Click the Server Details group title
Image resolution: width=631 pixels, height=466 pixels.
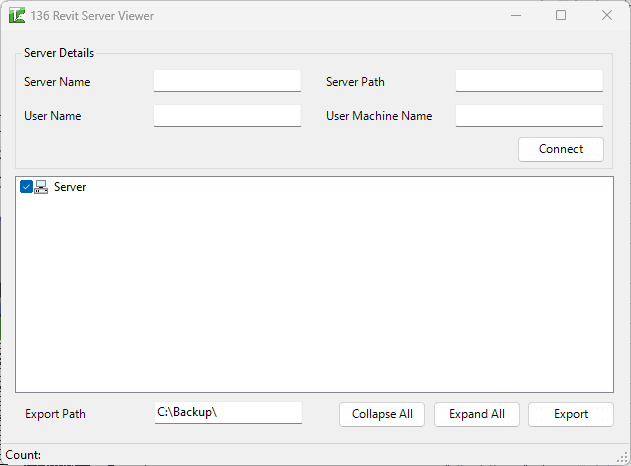coord(59,53)
